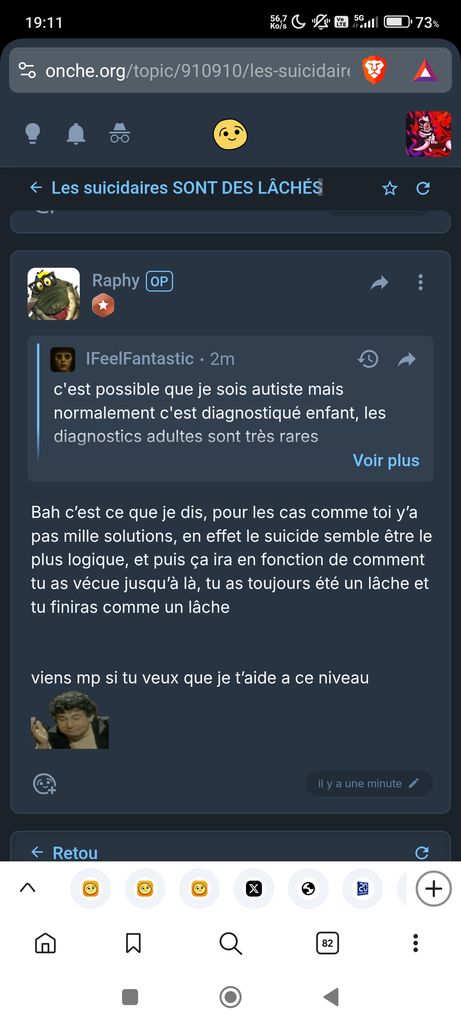The height and width of the screenshot is (1024, 461).
Task: Tap the Brave shields lion icon
Action: click(375, 70)
